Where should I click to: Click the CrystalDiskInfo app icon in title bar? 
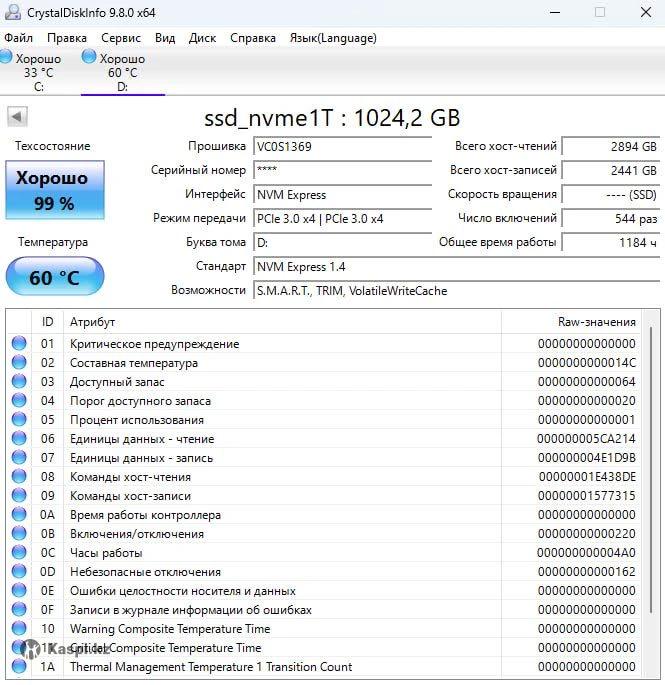coord(10,12)
